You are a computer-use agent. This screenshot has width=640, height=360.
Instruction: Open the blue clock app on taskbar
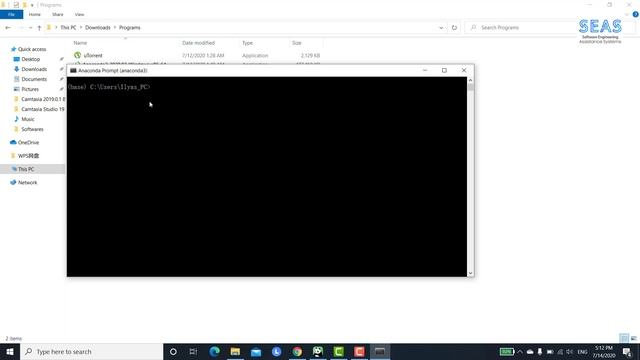pyautogui.click(x=276, y=351)
